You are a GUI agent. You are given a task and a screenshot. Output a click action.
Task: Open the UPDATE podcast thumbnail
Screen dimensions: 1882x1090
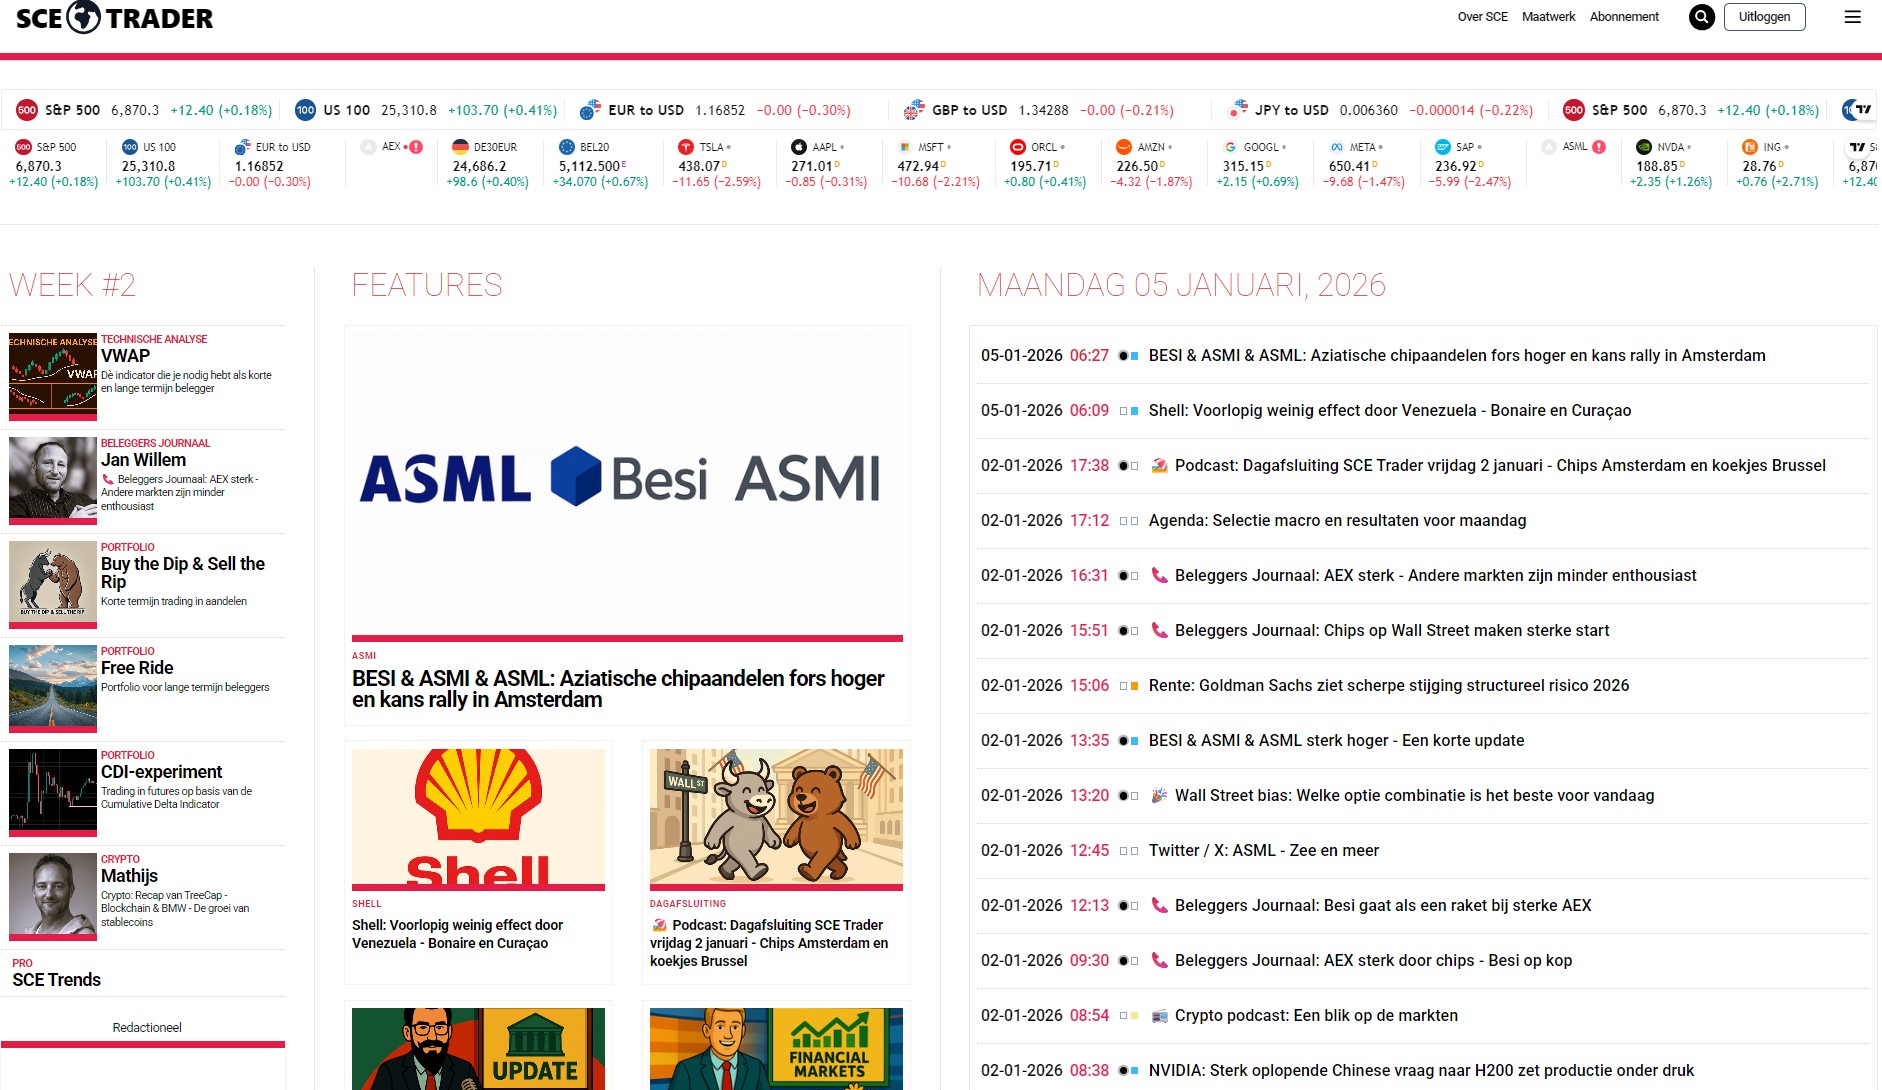[x=478, y=1049]
